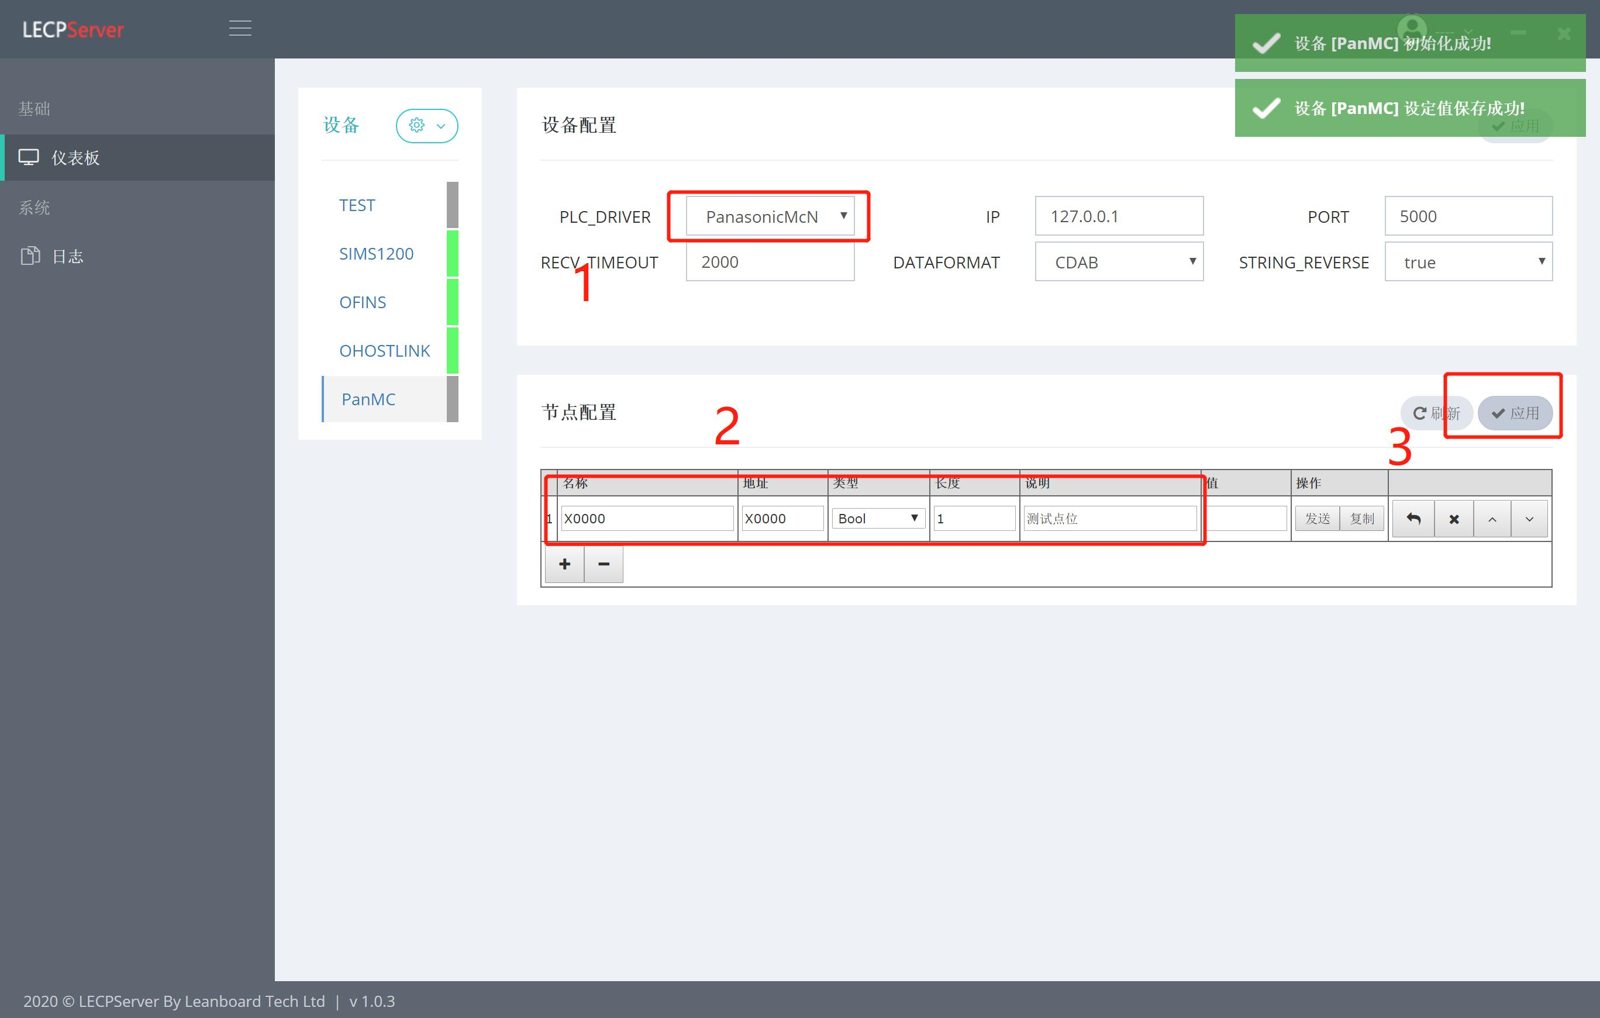This screenshot has width=1600, height=1018.
Task: Toggle the hamburger sidebar menu icon
Action: 240,29
